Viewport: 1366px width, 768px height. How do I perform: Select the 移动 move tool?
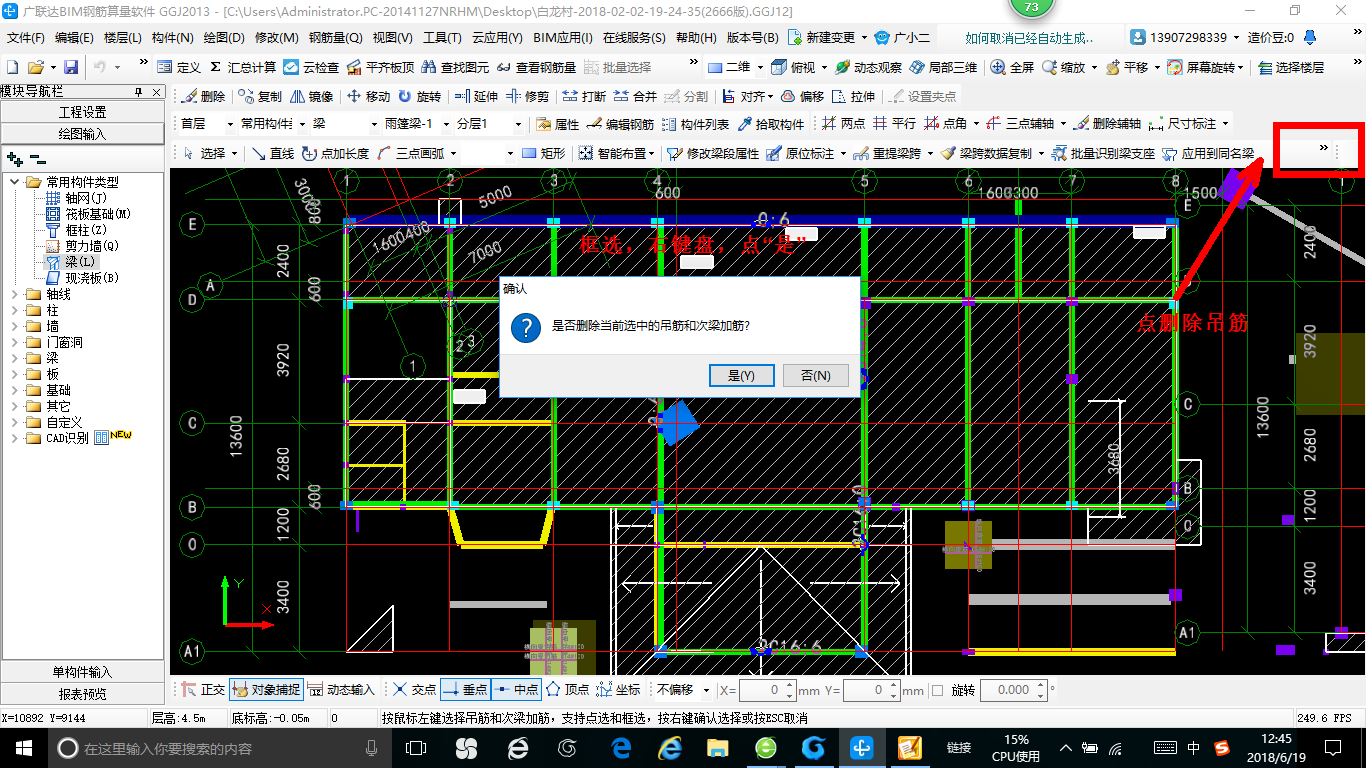tap(369, 97)
